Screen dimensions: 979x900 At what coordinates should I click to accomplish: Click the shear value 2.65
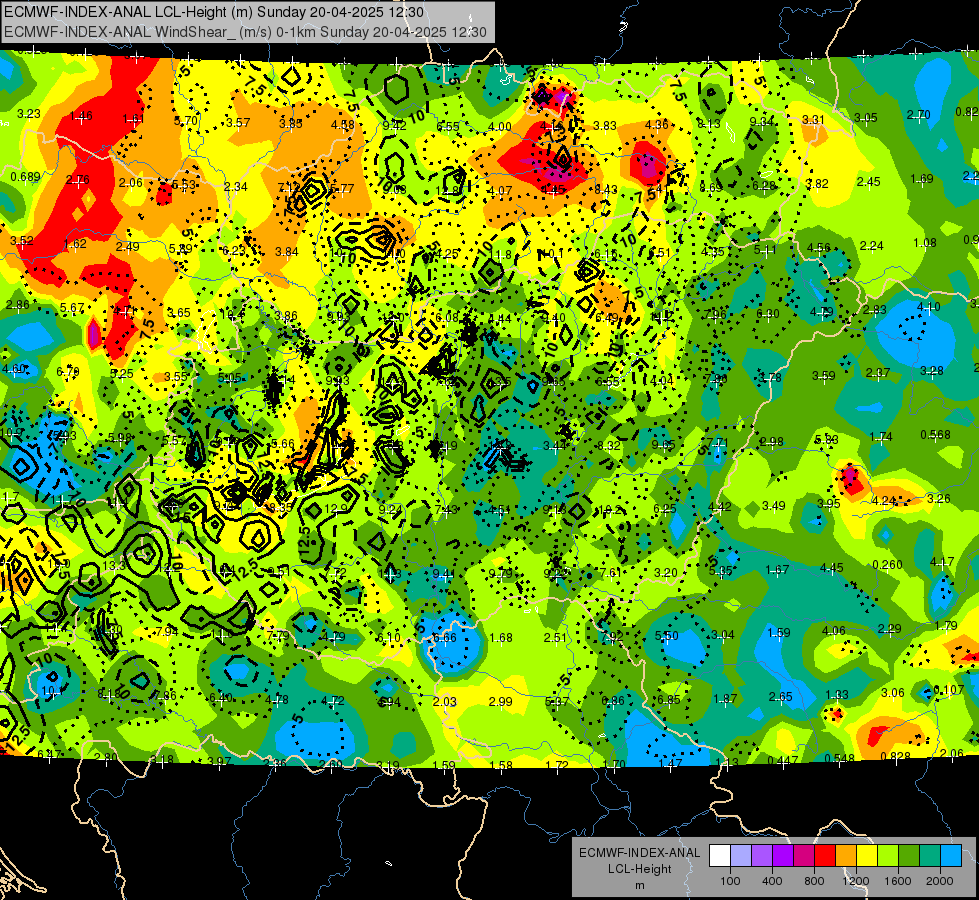[x=780, y=697]
